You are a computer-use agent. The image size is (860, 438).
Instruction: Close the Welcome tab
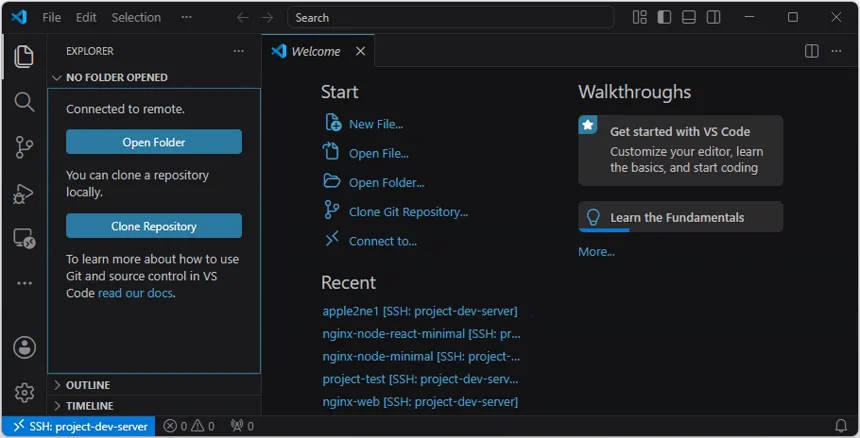360,51
